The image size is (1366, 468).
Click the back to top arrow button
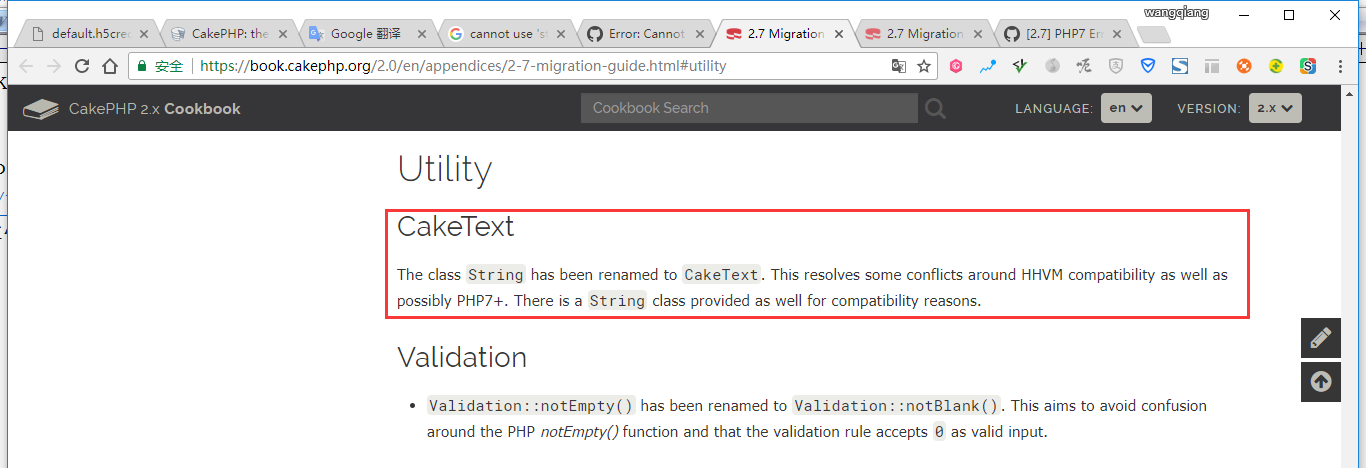click(1320, 382)
